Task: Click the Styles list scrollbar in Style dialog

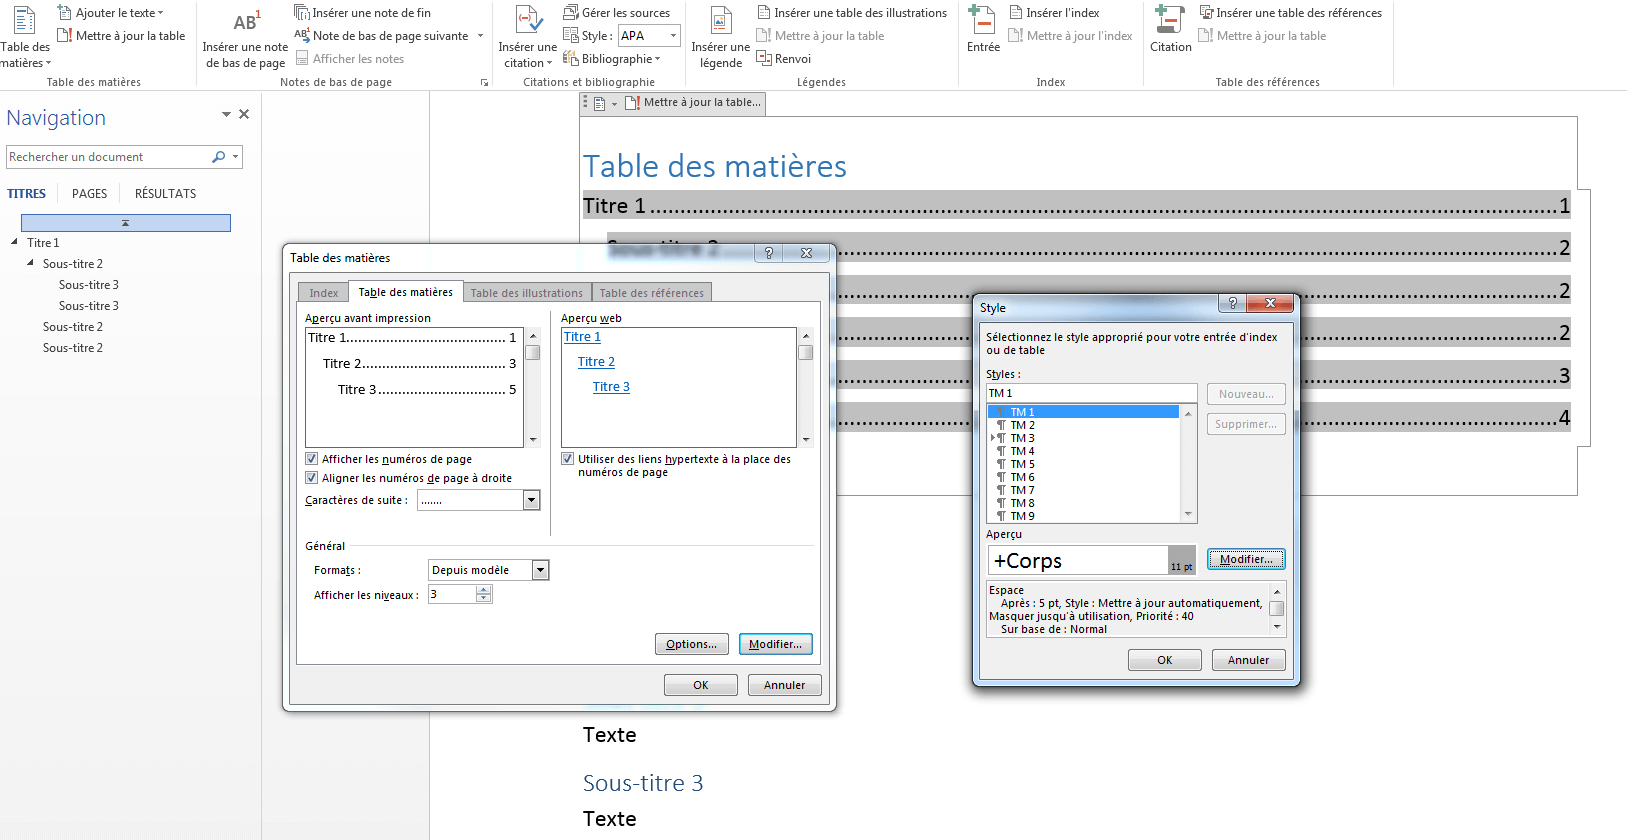Action: click(x=1188, y=463)
